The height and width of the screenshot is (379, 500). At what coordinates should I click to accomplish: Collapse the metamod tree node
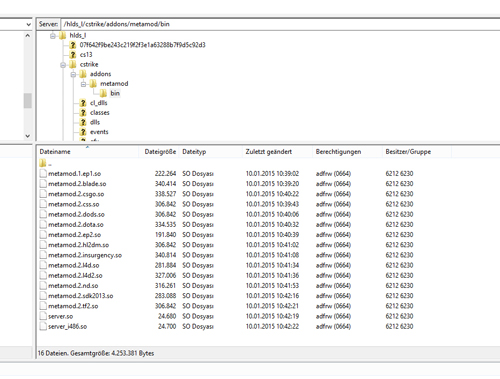tap(84, 84)
